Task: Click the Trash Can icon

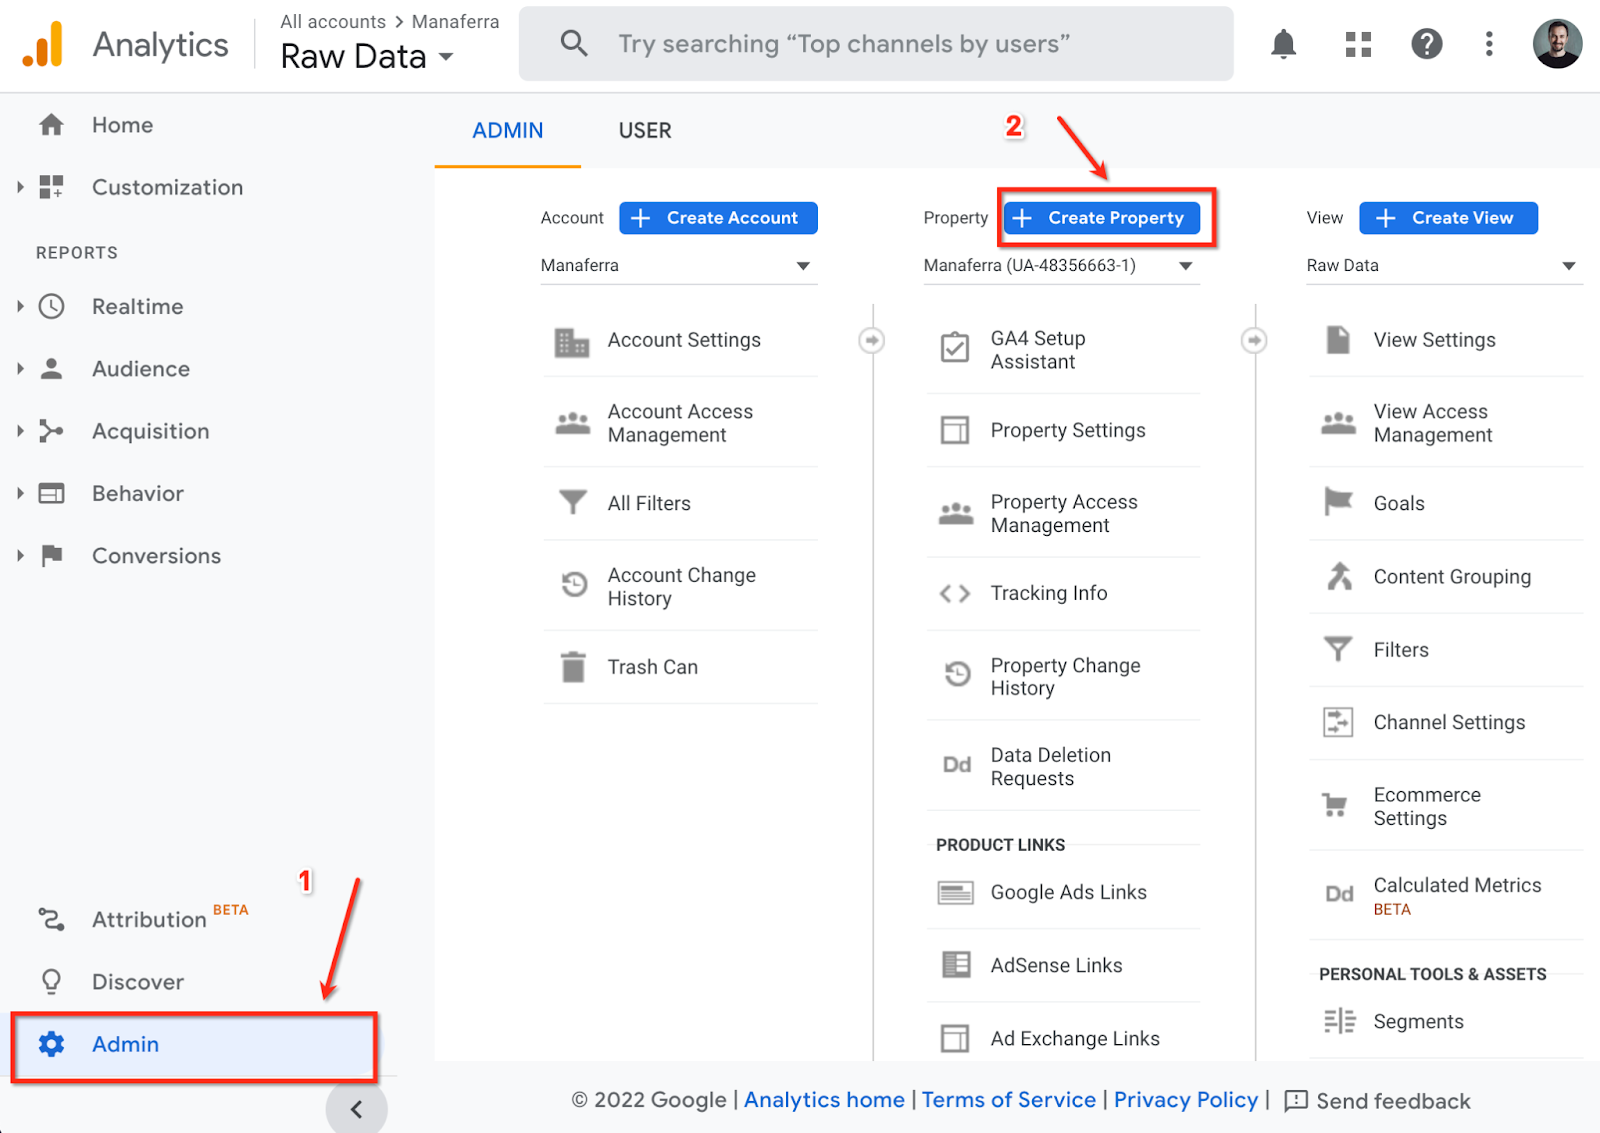Action: click(573, 666)
